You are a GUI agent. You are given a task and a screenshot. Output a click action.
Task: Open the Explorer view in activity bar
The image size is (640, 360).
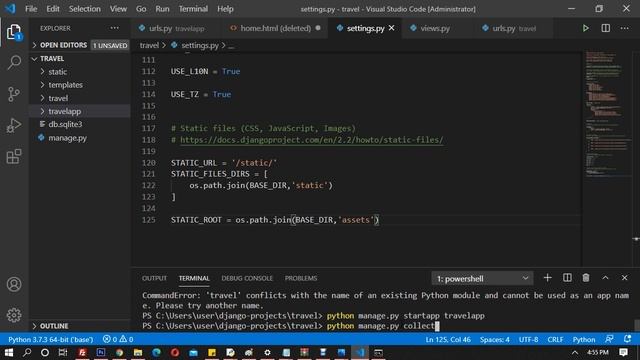click(14, 32)
